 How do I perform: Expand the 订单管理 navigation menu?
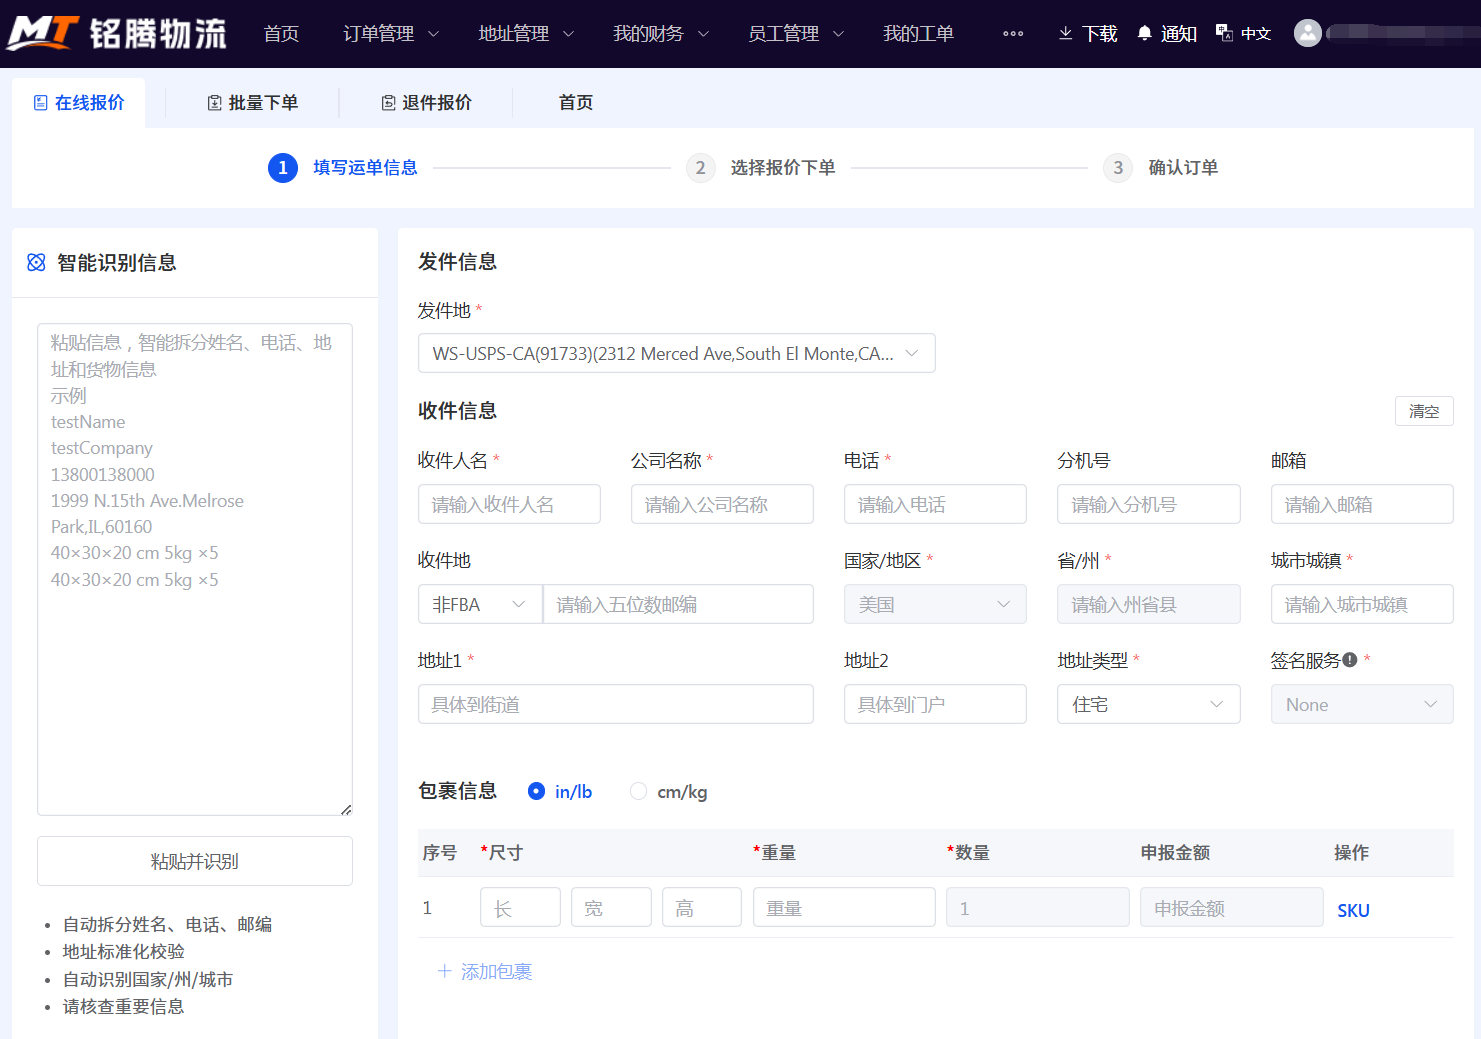tap(391, 34)
